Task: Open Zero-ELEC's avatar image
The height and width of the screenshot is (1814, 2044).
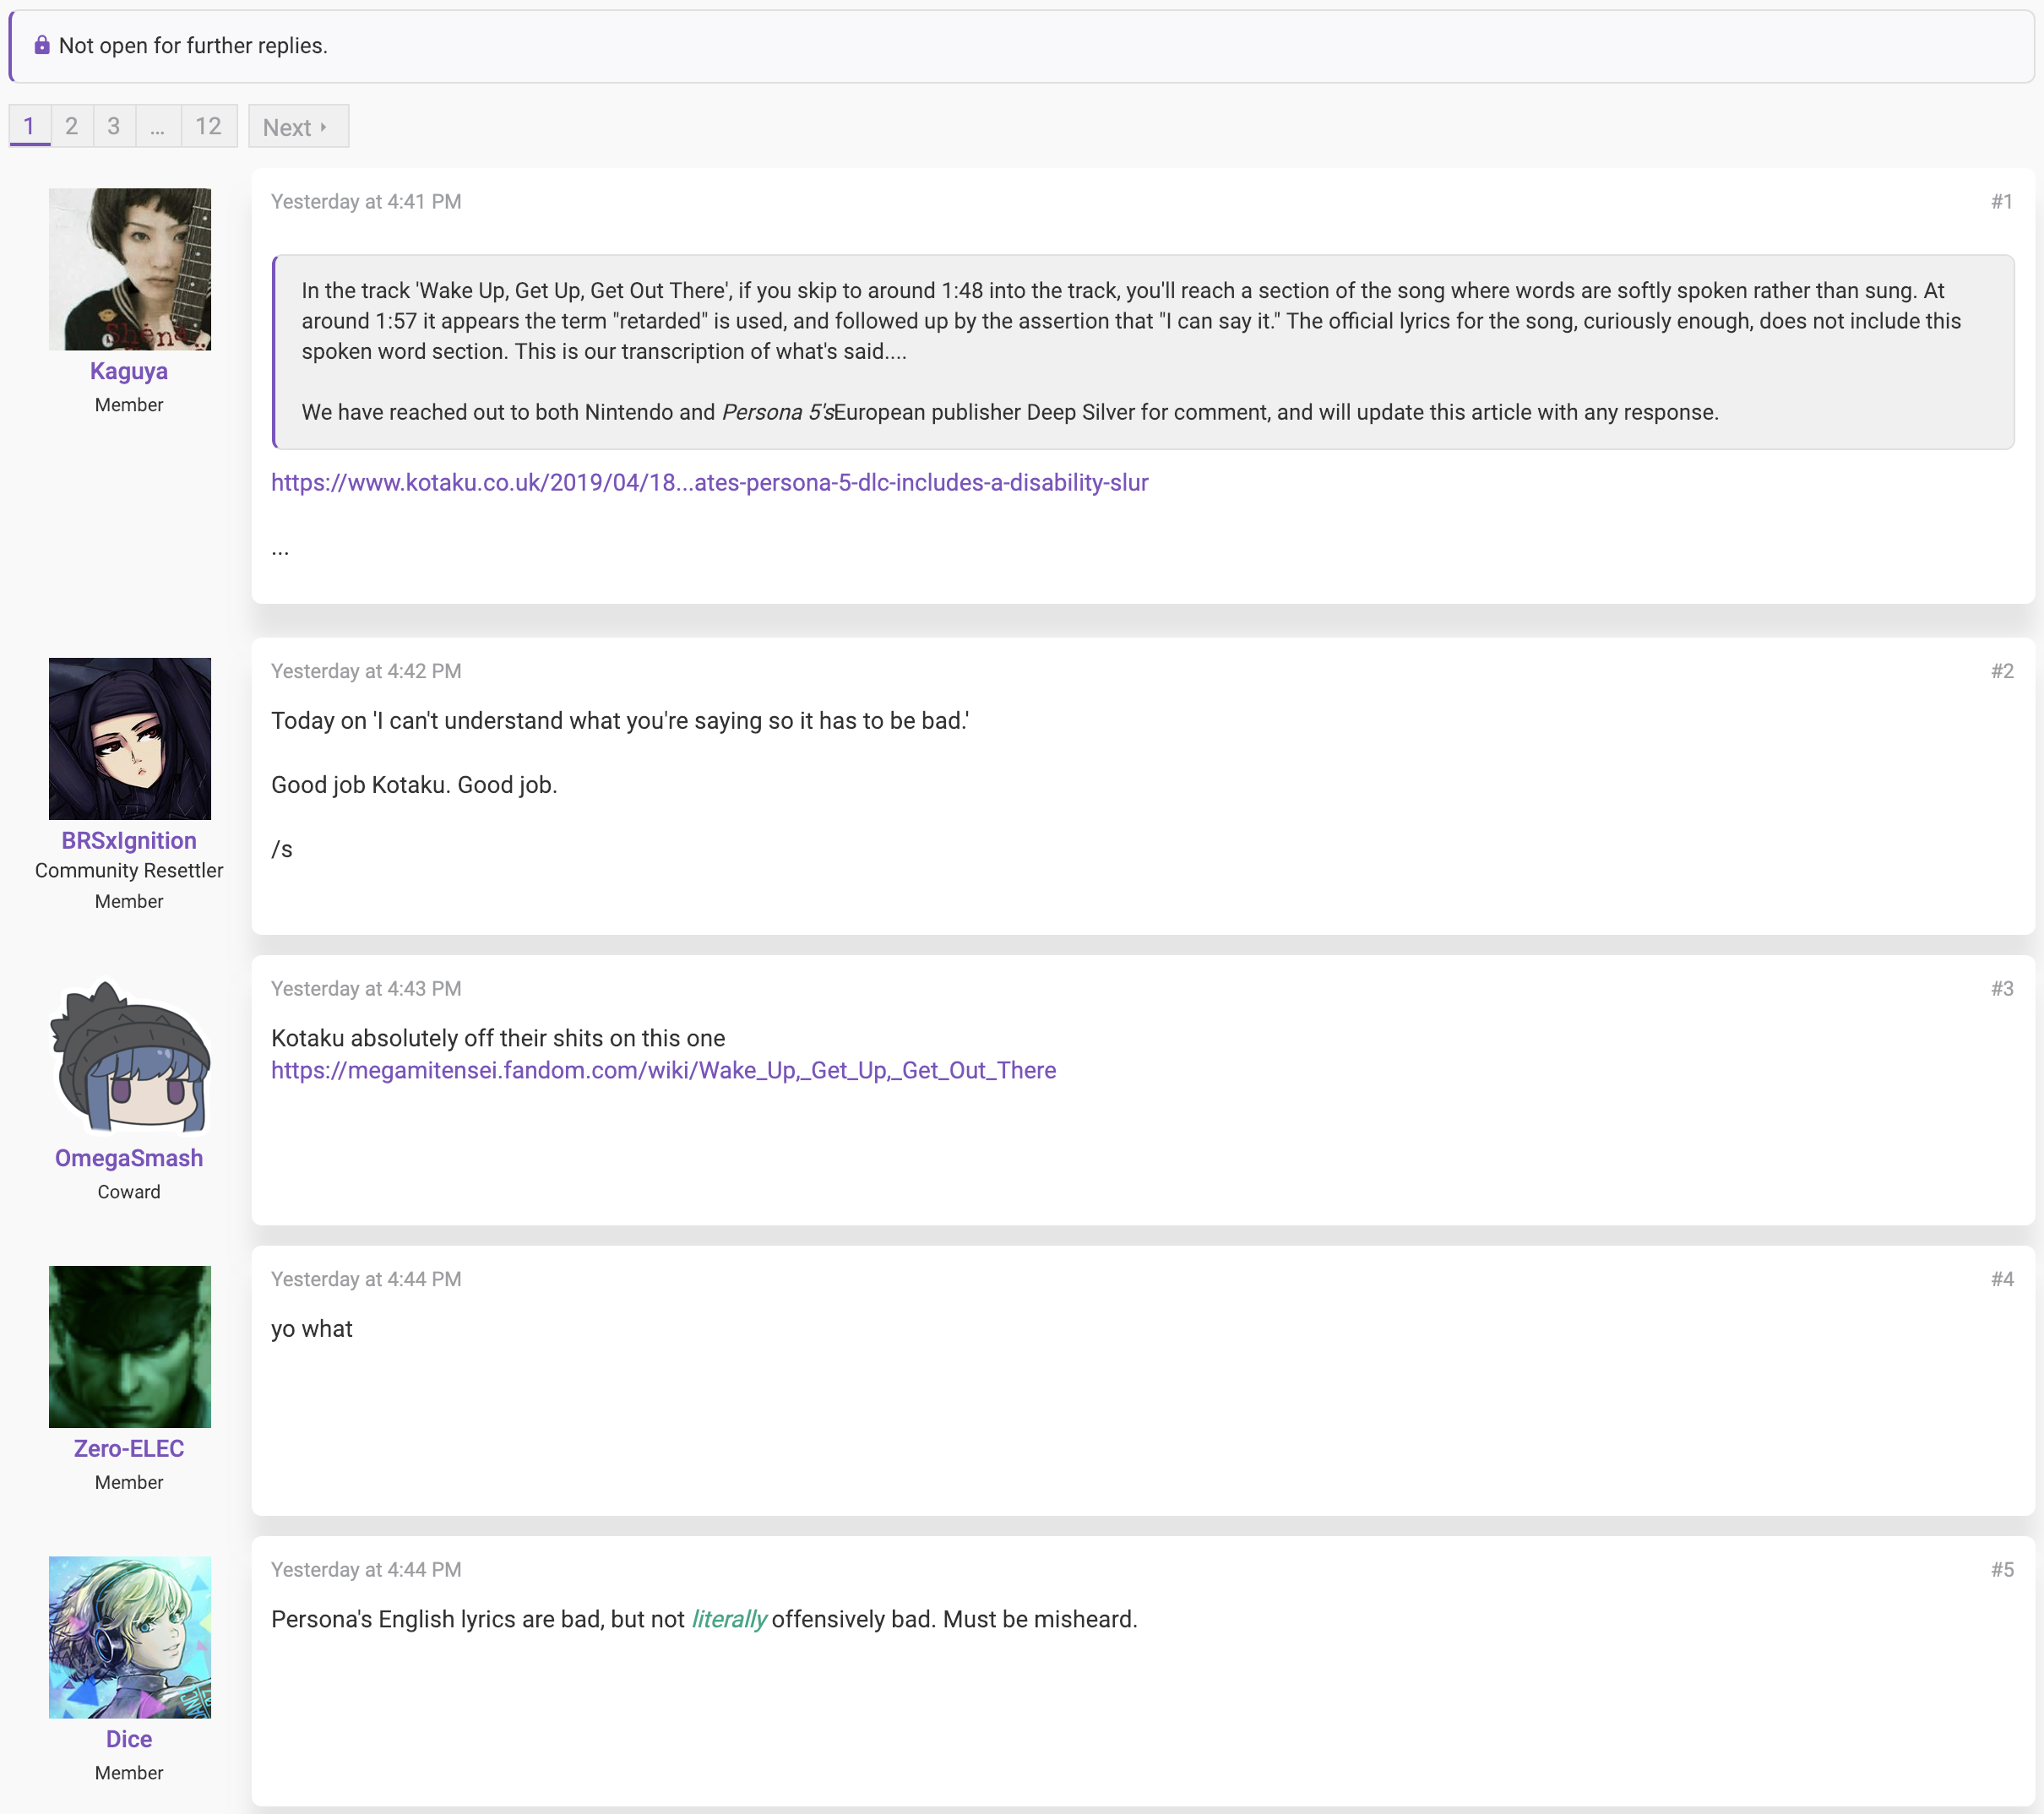Action: pyautogui.click(x=130, y=1347)
